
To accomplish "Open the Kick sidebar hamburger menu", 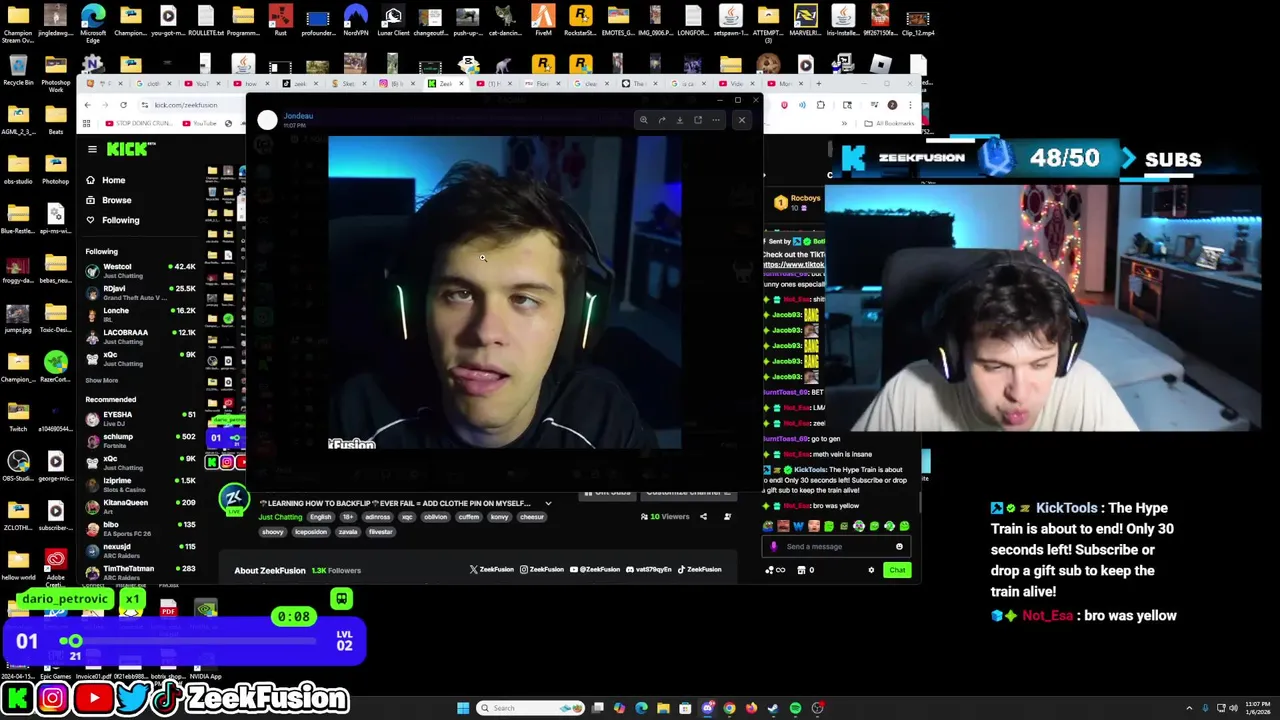I will (x=92, y=149).
